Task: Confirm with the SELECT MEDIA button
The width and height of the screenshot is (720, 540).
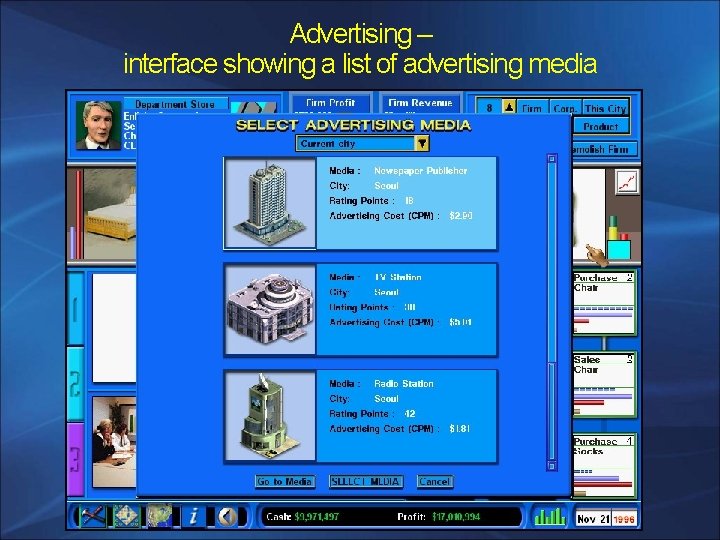Action: [x=366, y=481]
